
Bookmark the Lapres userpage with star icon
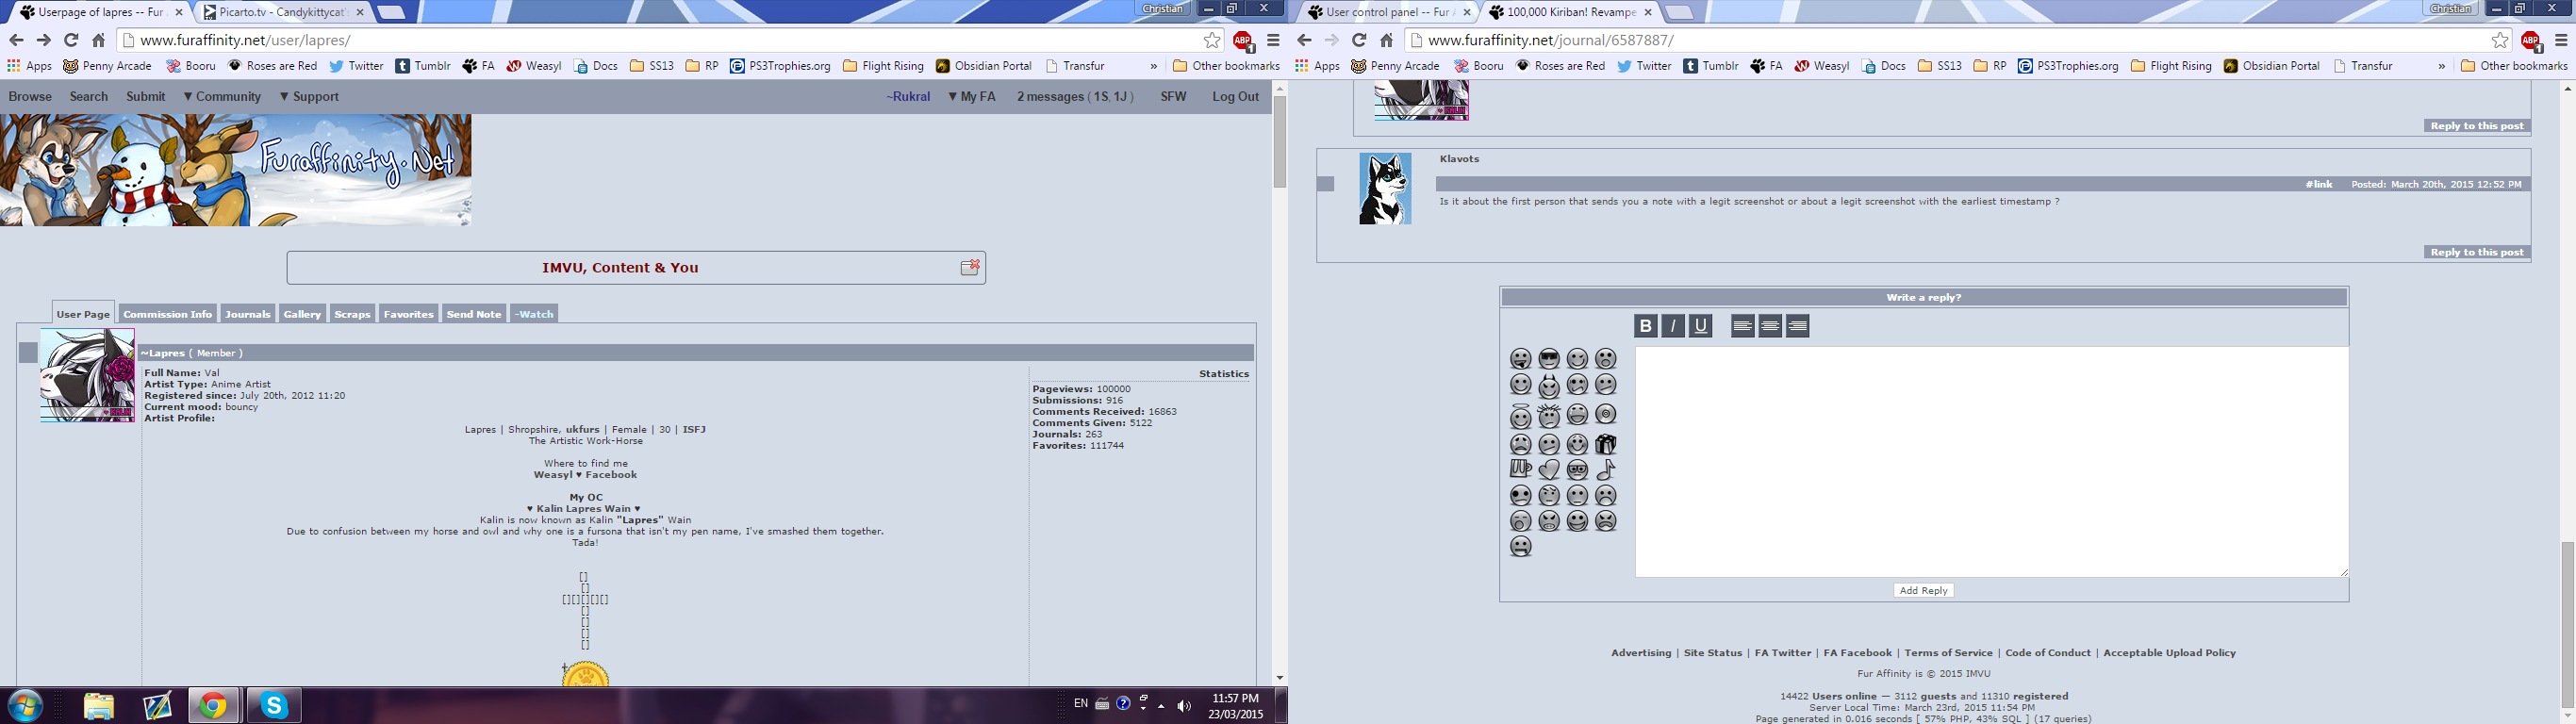pos(1212,40)
